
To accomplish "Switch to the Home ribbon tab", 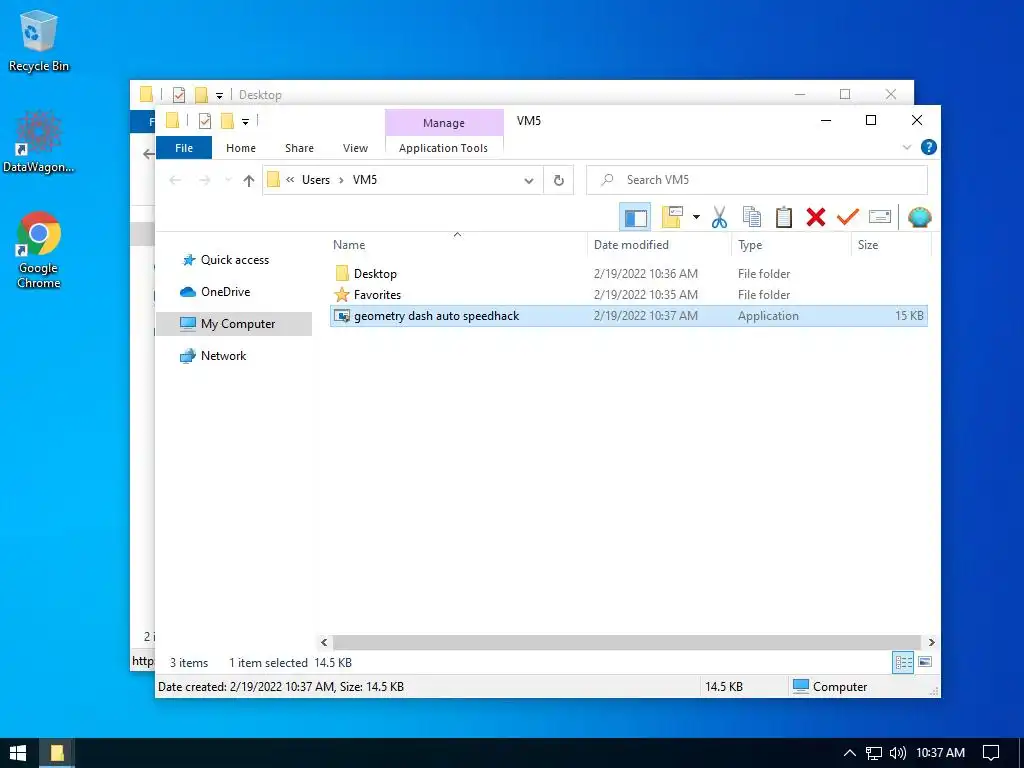I will click(241, 148).
